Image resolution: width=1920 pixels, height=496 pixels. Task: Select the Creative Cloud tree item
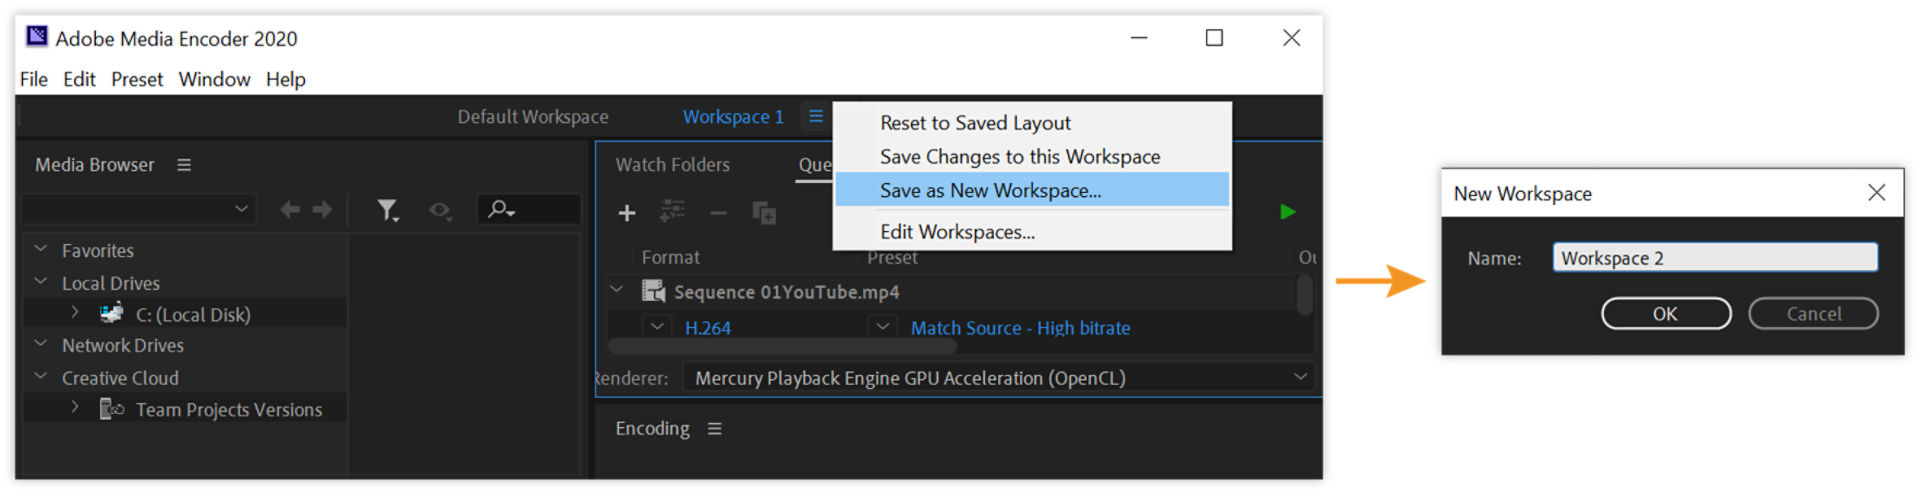pos(120,379)
